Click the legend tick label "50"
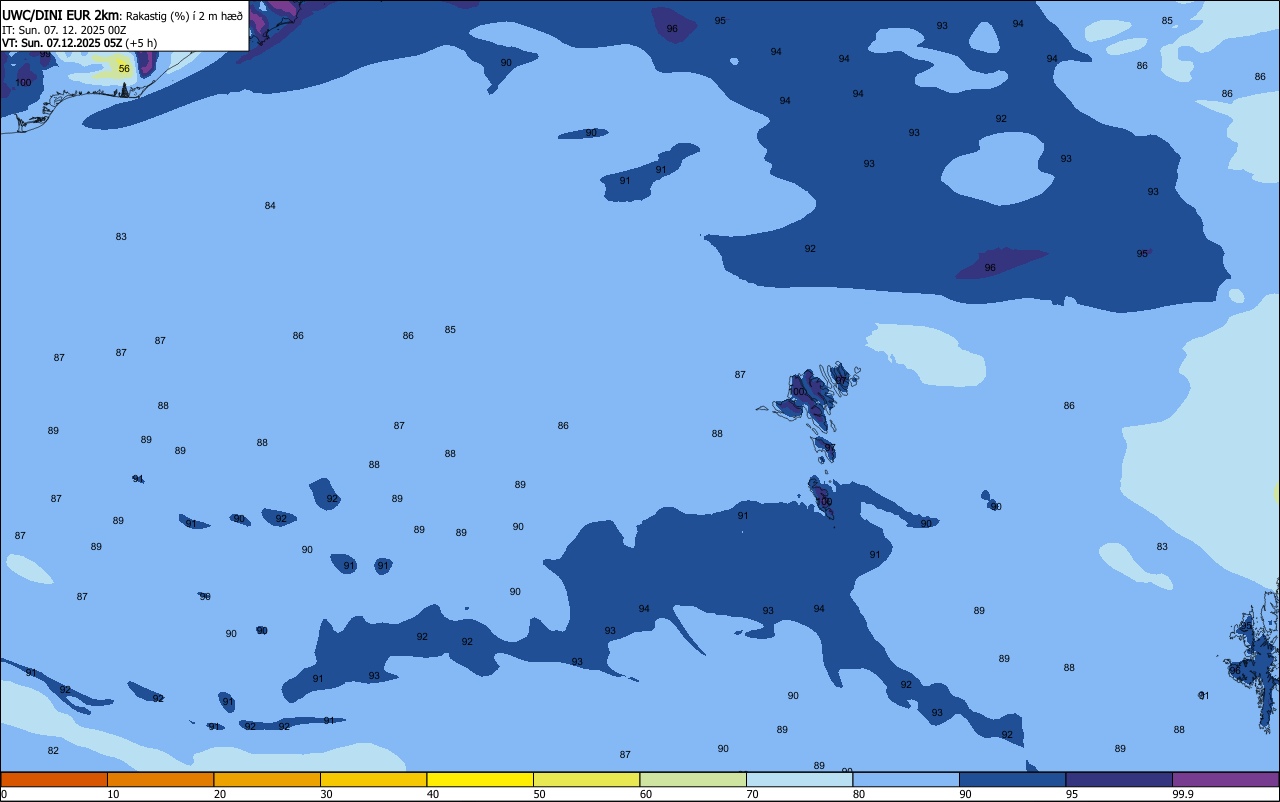 (539, 794)
